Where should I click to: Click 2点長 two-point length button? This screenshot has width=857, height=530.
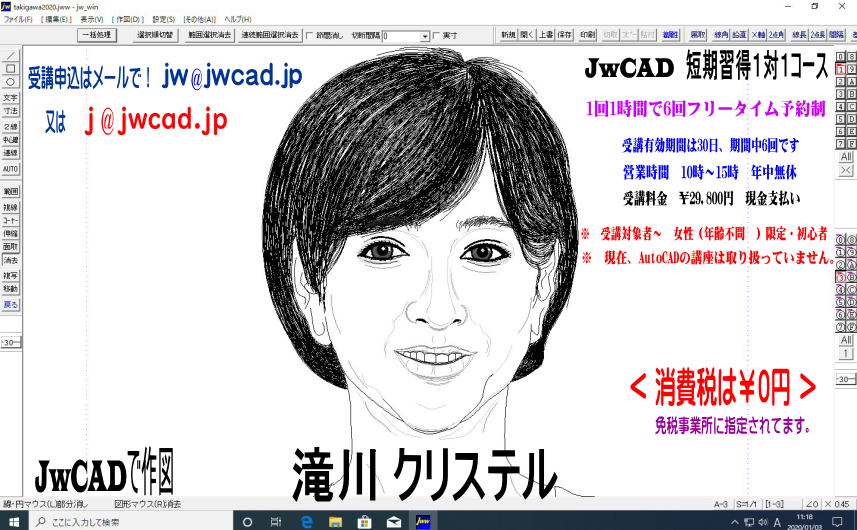click(x=818, y=34)
